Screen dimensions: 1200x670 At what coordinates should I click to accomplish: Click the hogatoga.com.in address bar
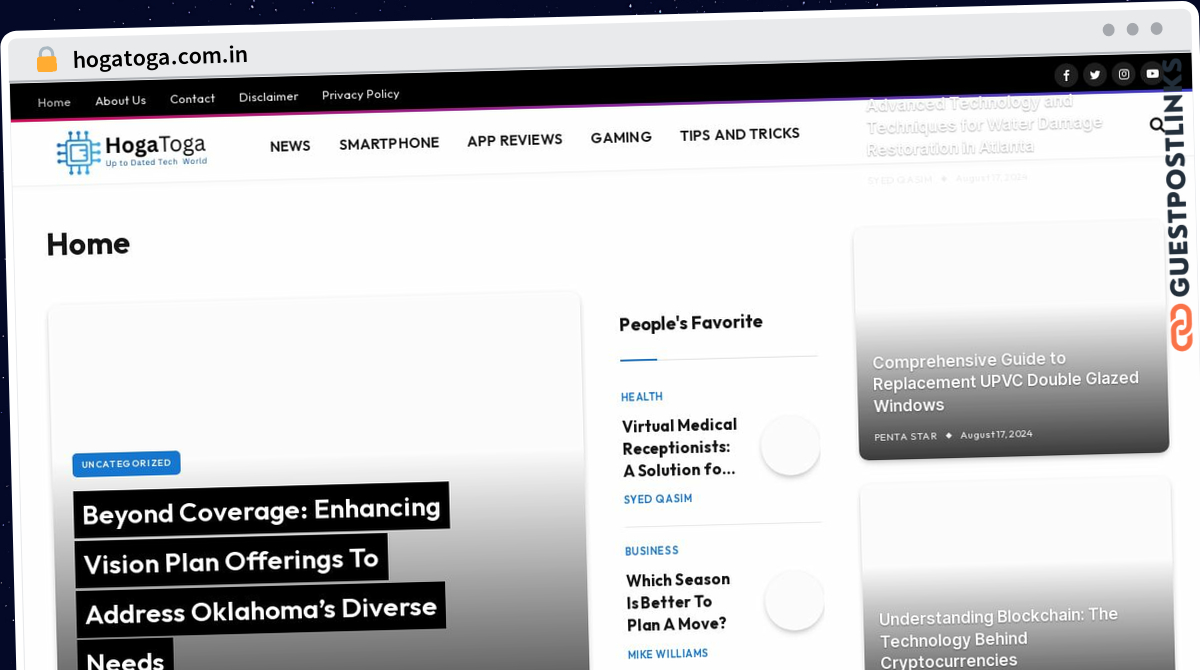pos(160,57)
